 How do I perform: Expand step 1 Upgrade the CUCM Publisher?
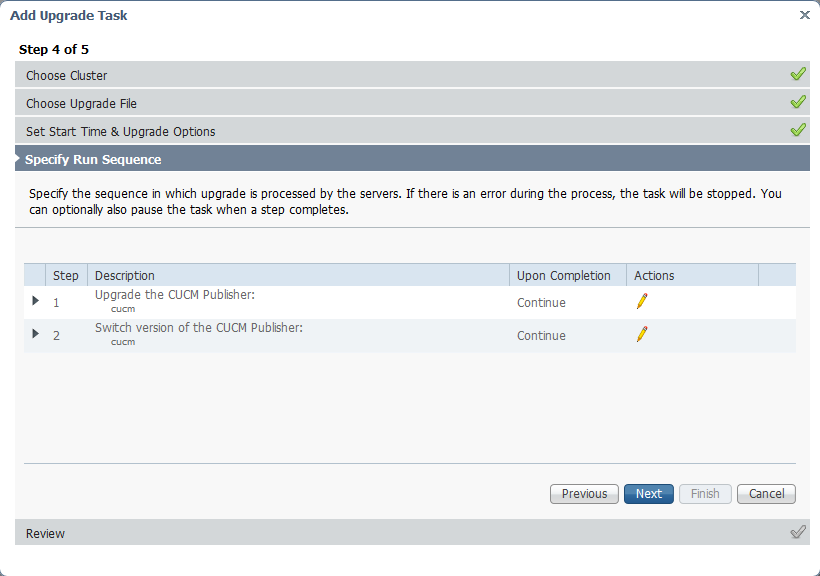[x=36, y=301]
